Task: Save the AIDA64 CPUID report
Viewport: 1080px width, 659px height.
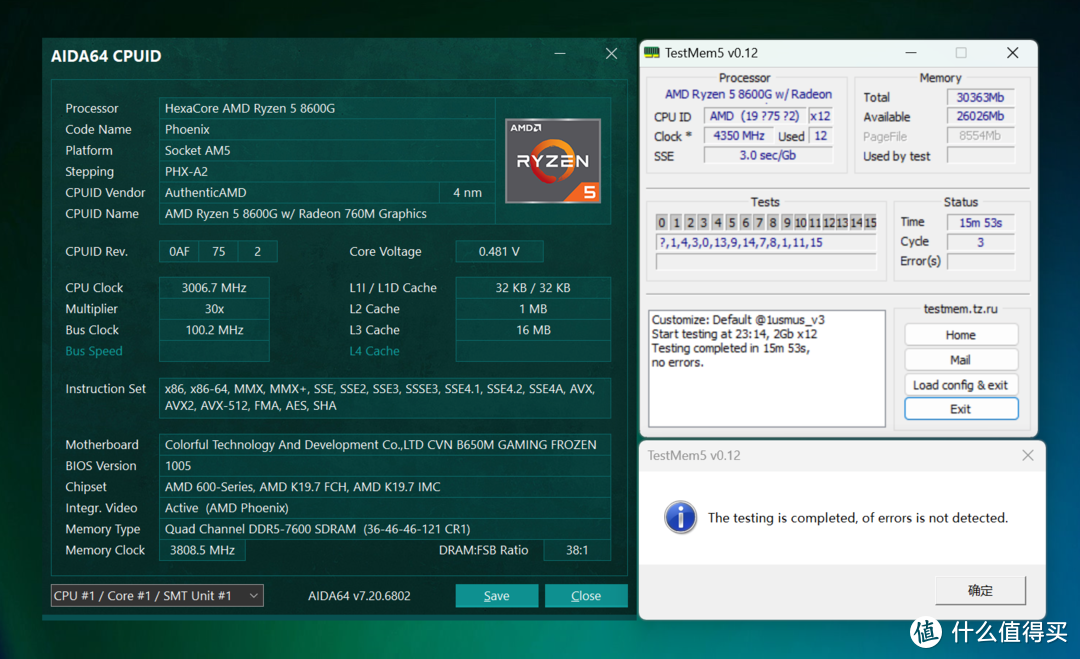Action: coord(497,596)
